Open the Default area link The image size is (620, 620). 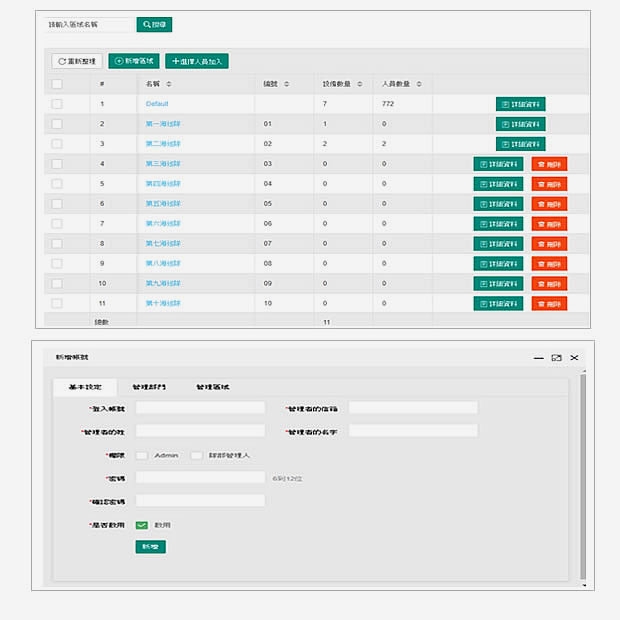[x=157, y=104]
